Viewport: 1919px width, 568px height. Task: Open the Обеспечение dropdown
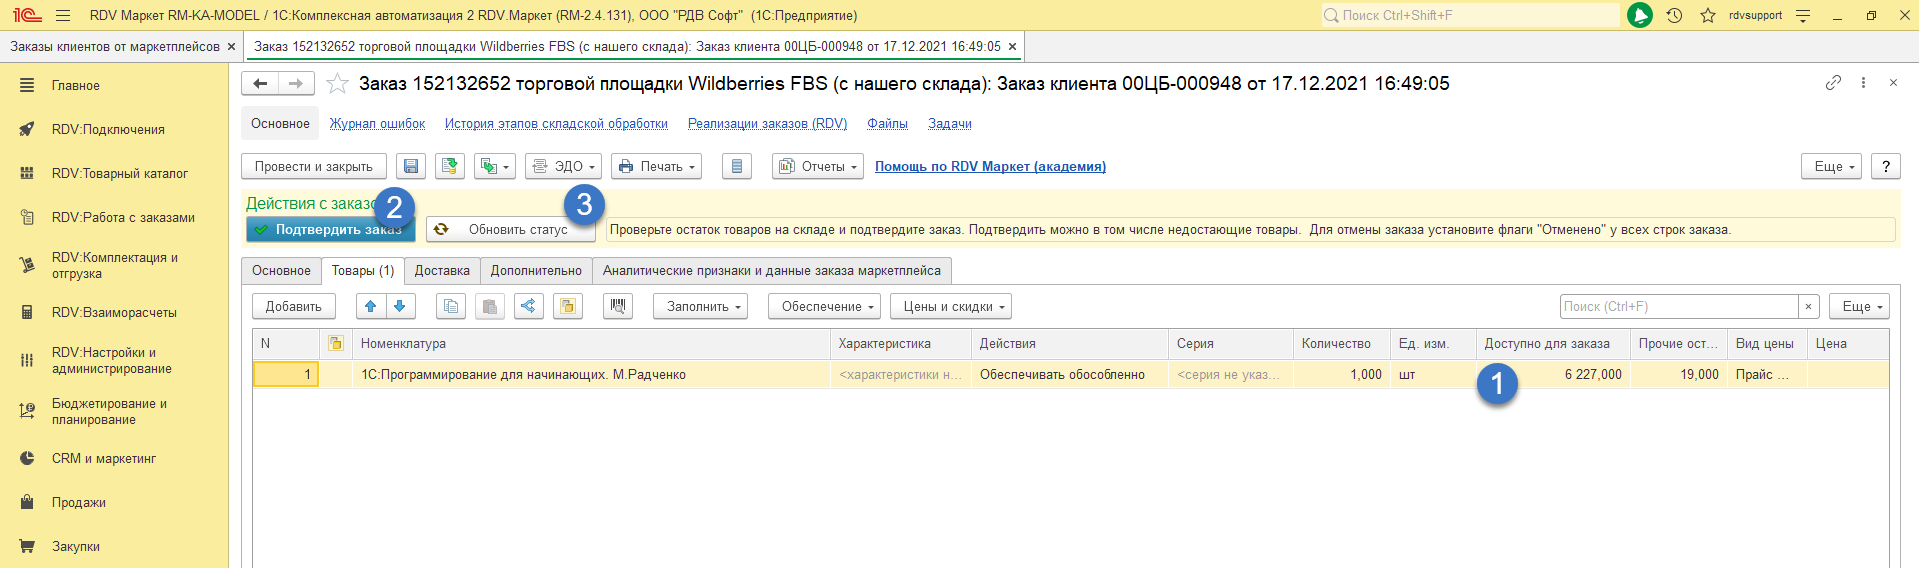click(x=824, y=307)
